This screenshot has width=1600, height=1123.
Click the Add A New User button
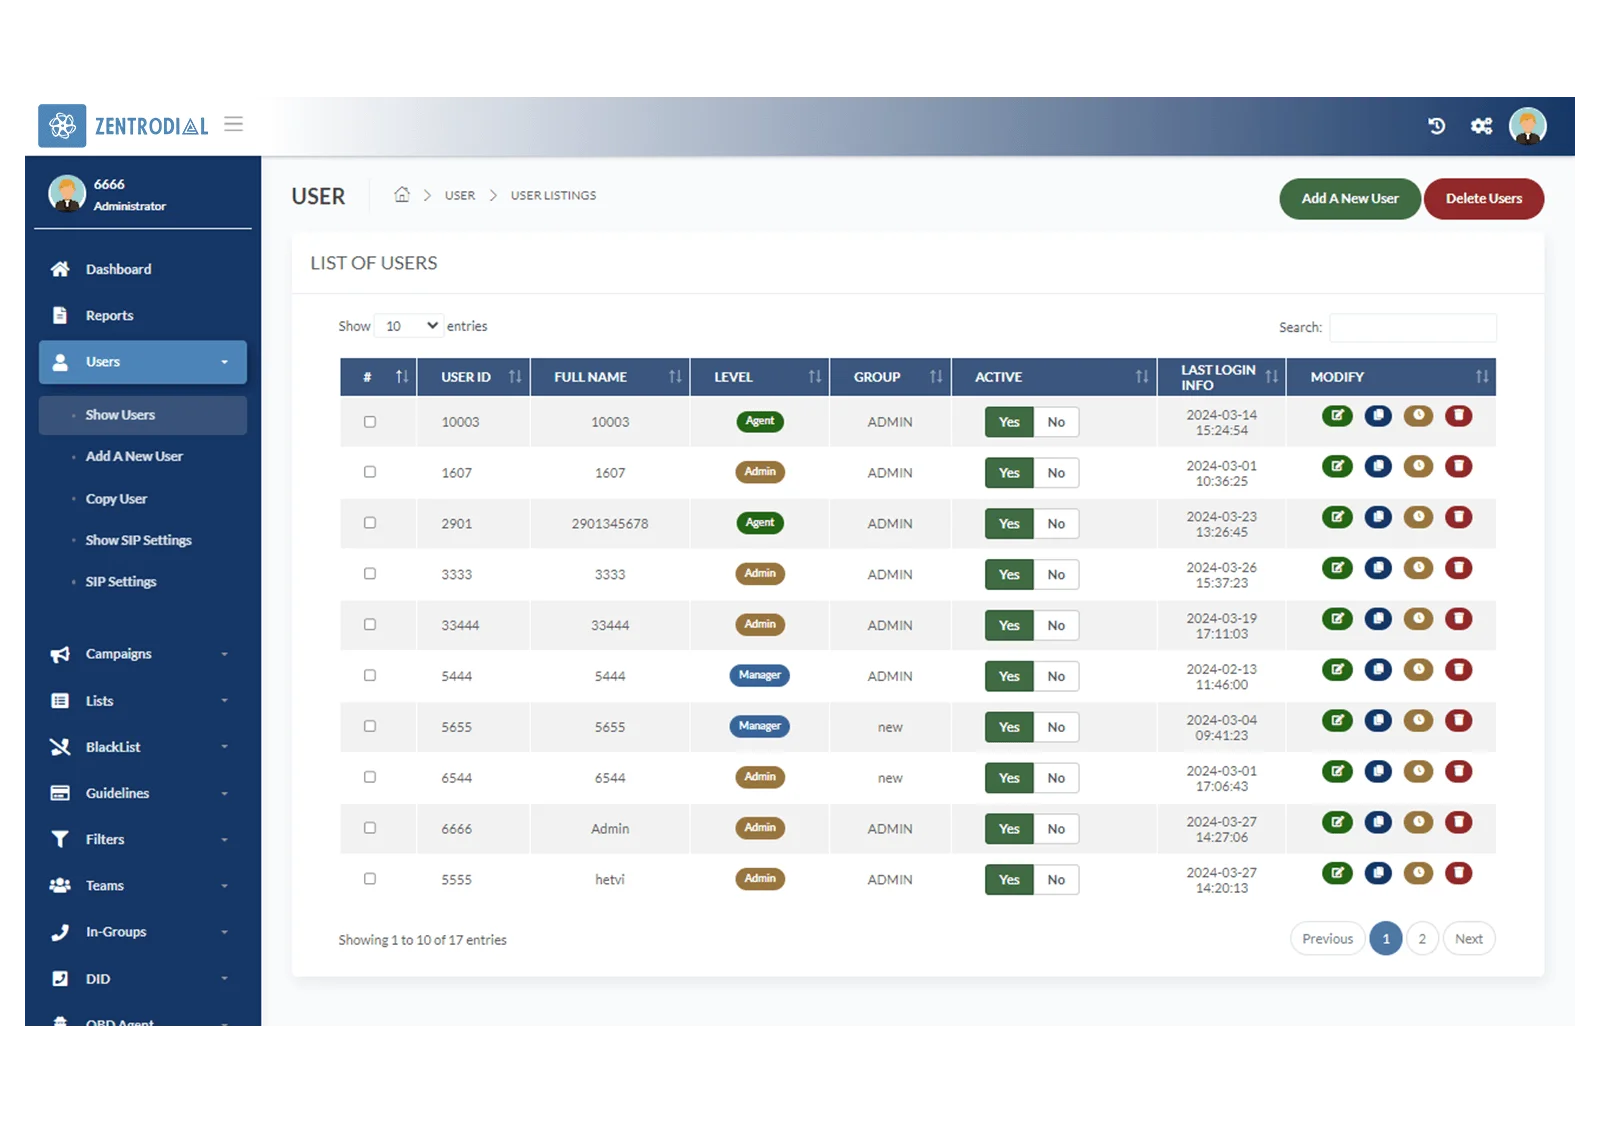(1350, 199)
